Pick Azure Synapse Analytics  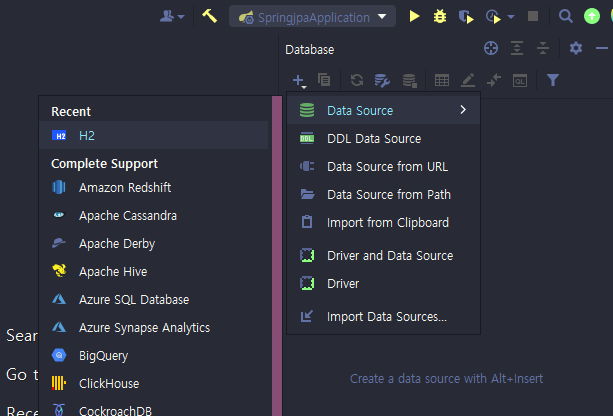click(x=154, y=328)
